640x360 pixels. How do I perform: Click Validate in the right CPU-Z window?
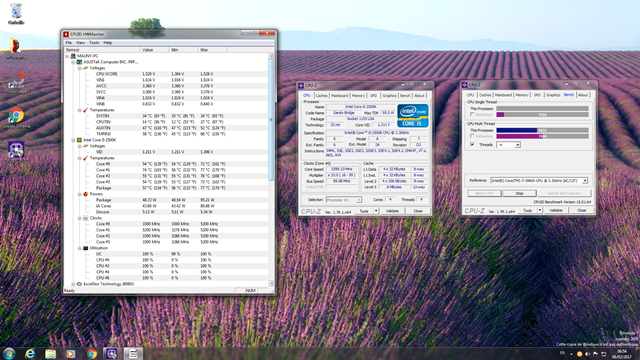tap(556, 210)
